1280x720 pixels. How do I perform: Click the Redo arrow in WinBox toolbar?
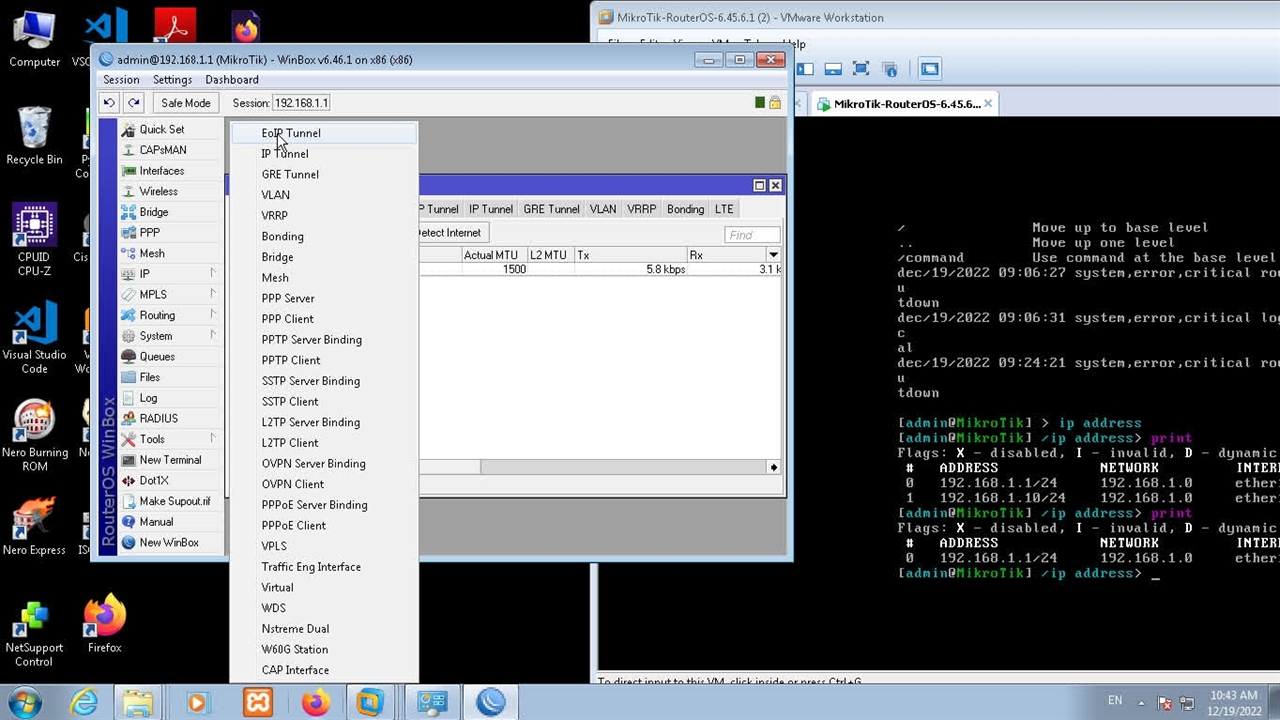coord(134,103)
